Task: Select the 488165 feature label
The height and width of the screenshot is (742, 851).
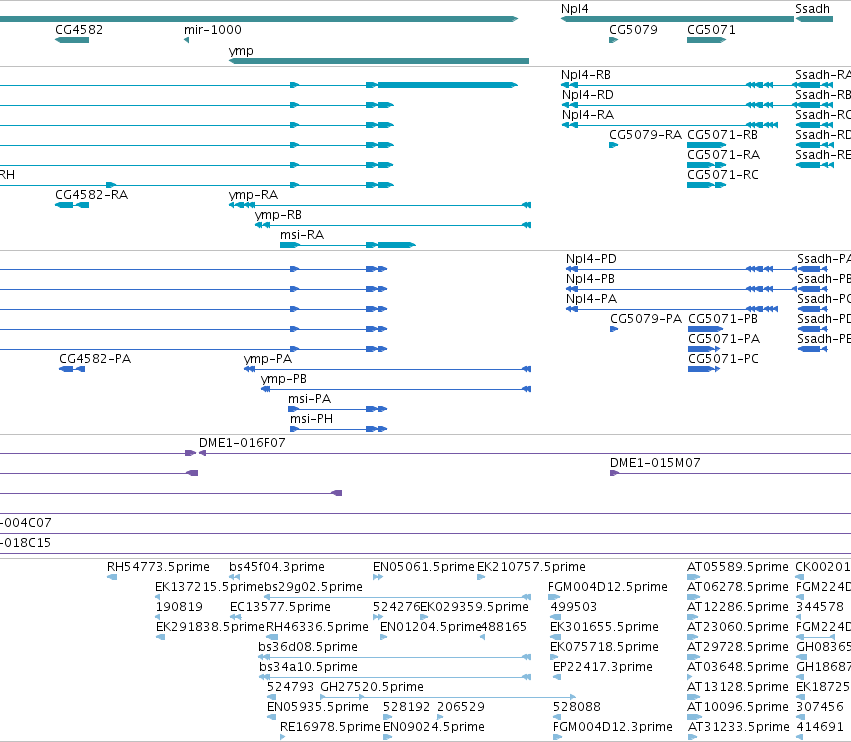Action: pos(504,627)
